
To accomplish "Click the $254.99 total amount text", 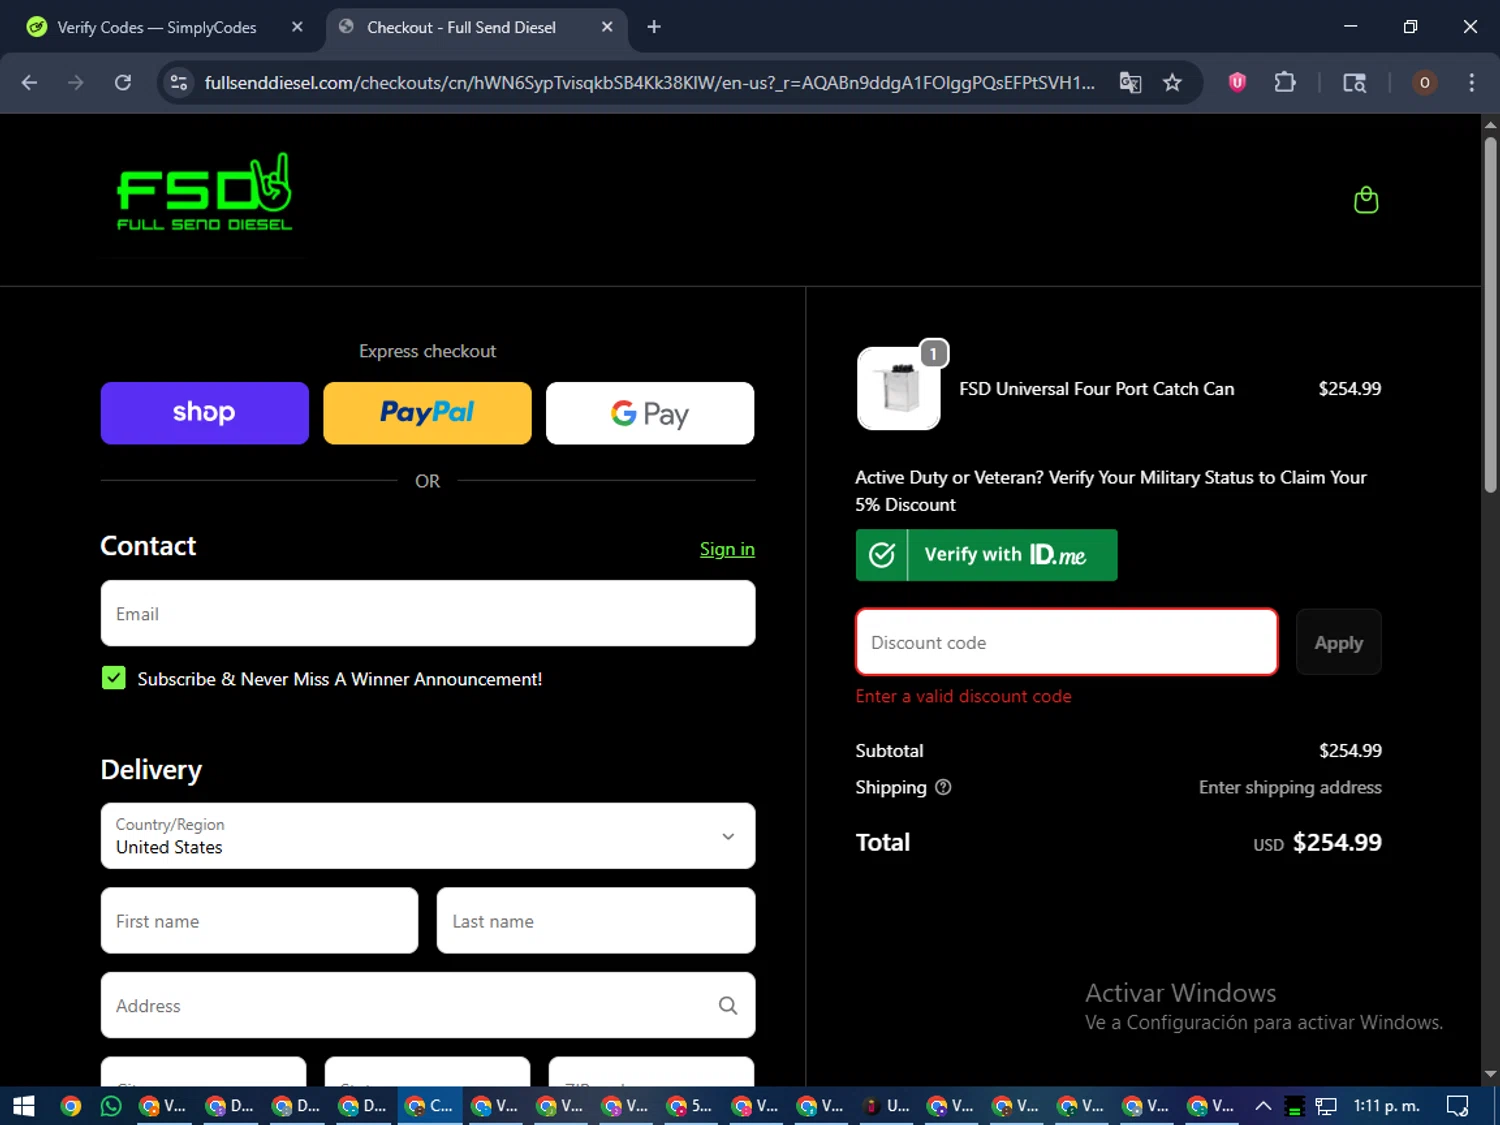I will 1337,842.
